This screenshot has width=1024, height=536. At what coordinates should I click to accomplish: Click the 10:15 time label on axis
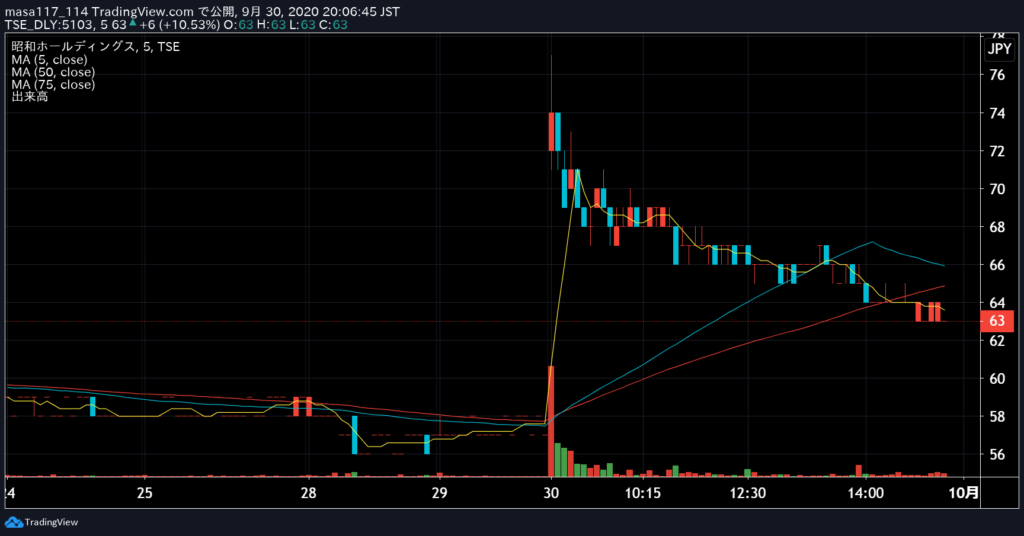click(x=643, y=493)
